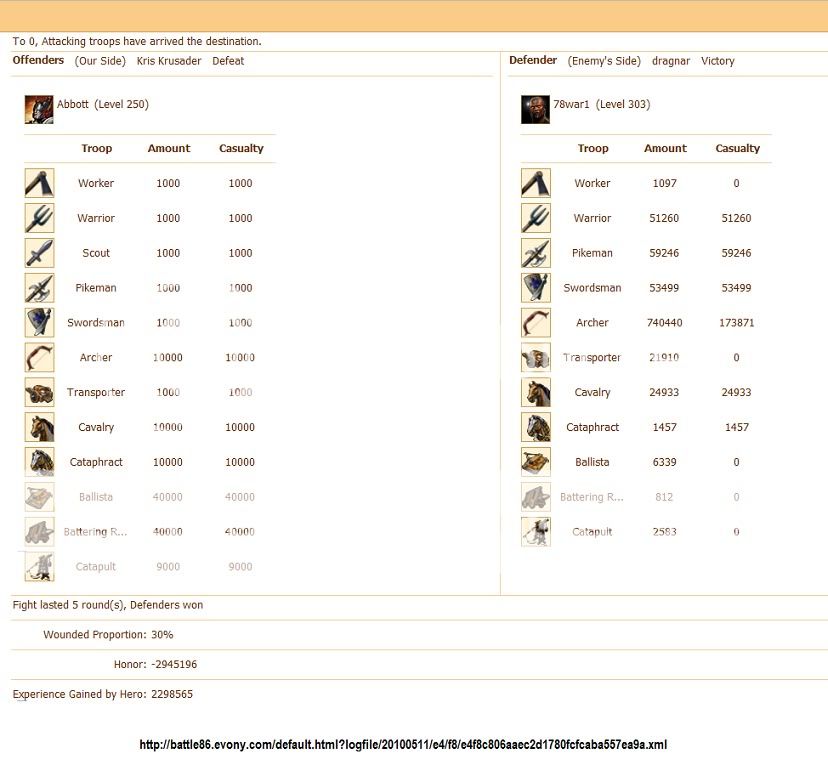Click the Offenders' Worker troop icon

(39, 183)
